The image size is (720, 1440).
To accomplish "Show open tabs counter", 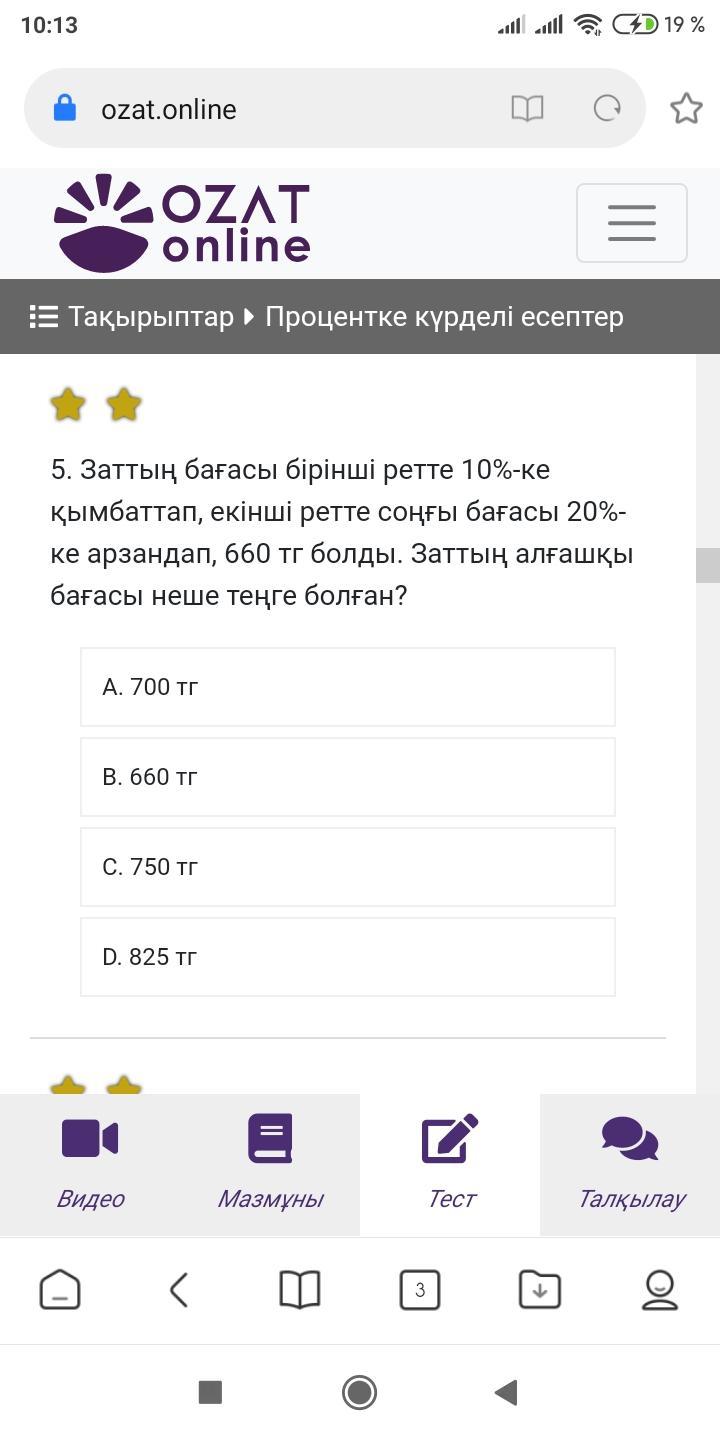I will click(x=420, y=1290).
